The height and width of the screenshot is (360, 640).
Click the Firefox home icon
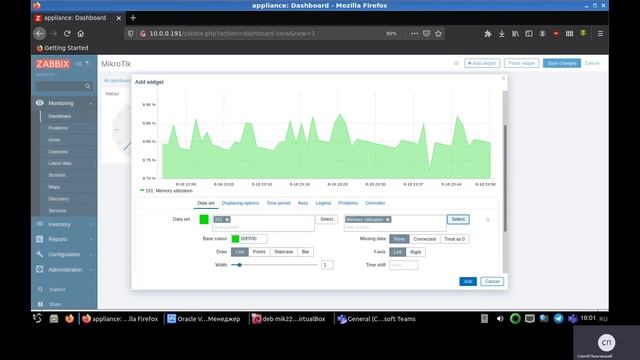(81, 33)
